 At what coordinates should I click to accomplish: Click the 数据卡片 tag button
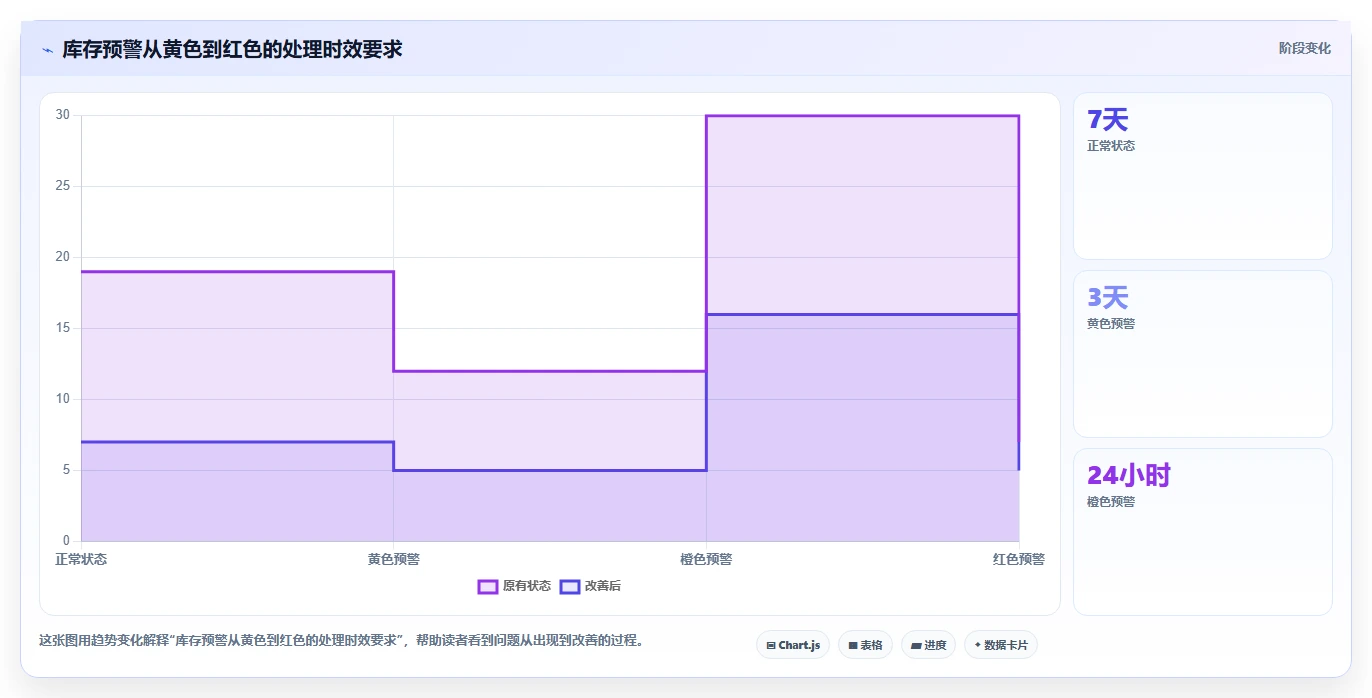(x=1001, y=645)
